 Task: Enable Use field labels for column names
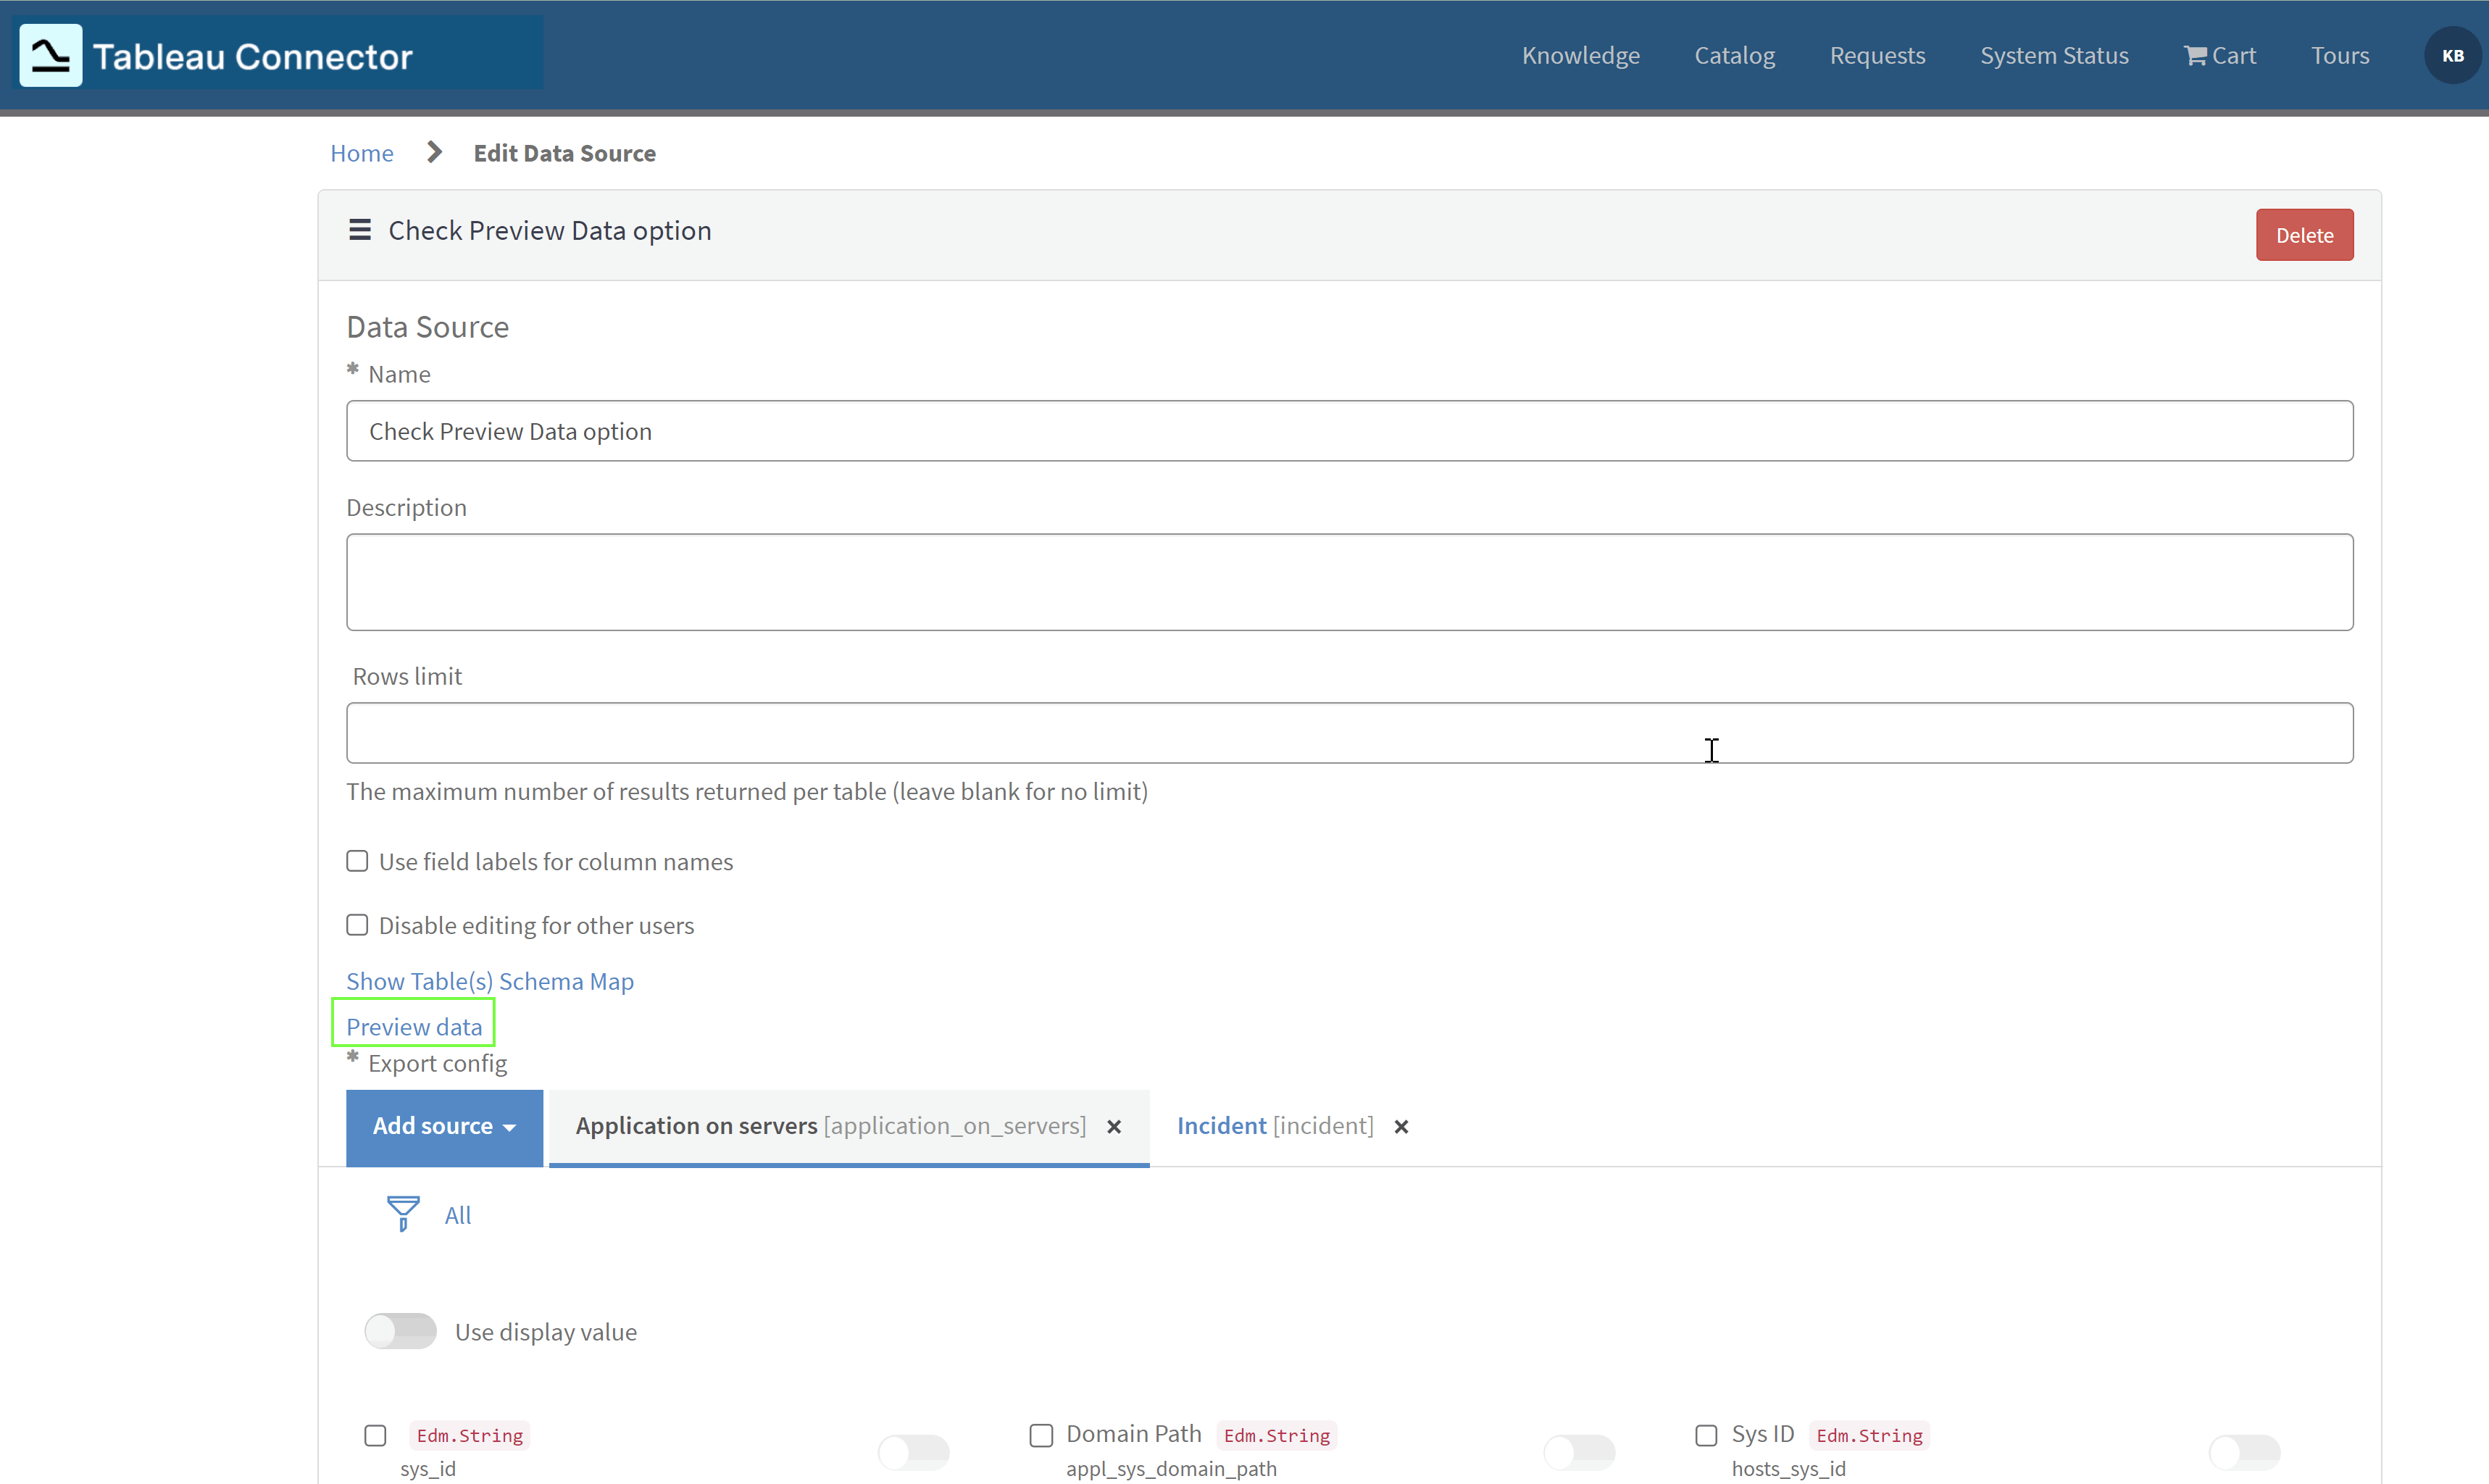[356, 860]
